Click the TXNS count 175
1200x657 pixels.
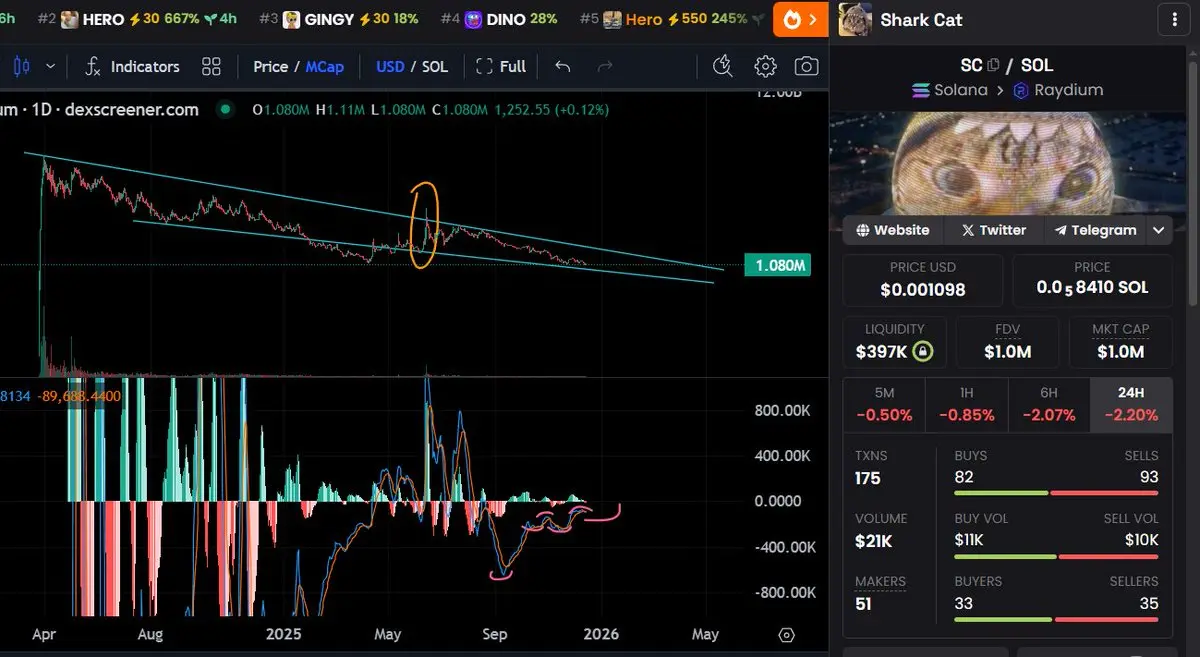868,478
